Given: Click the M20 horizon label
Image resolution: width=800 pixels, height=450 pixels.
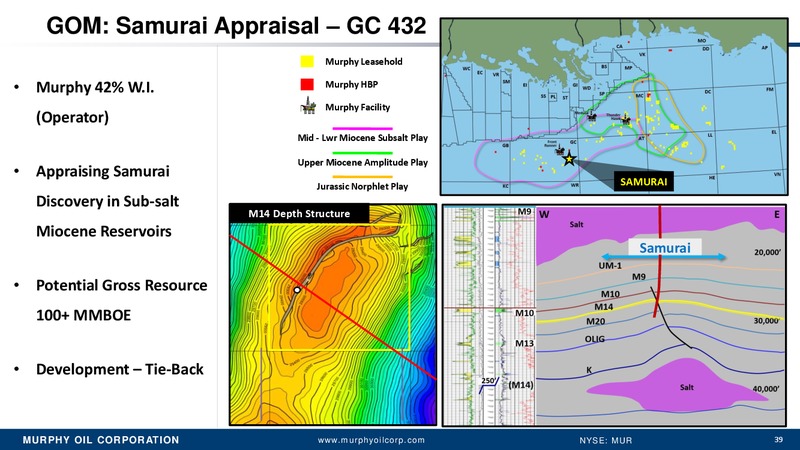Looking at the screenshot, I should (595, 321).
